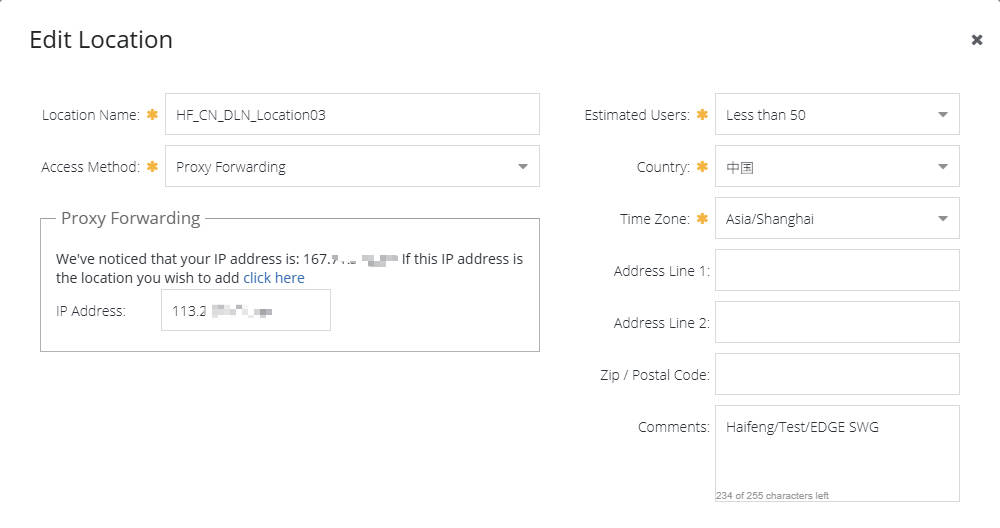Expand the Estimated Users dropdown arrow
The height and width of the screenshot is (528, 1000).
(943, 115)
